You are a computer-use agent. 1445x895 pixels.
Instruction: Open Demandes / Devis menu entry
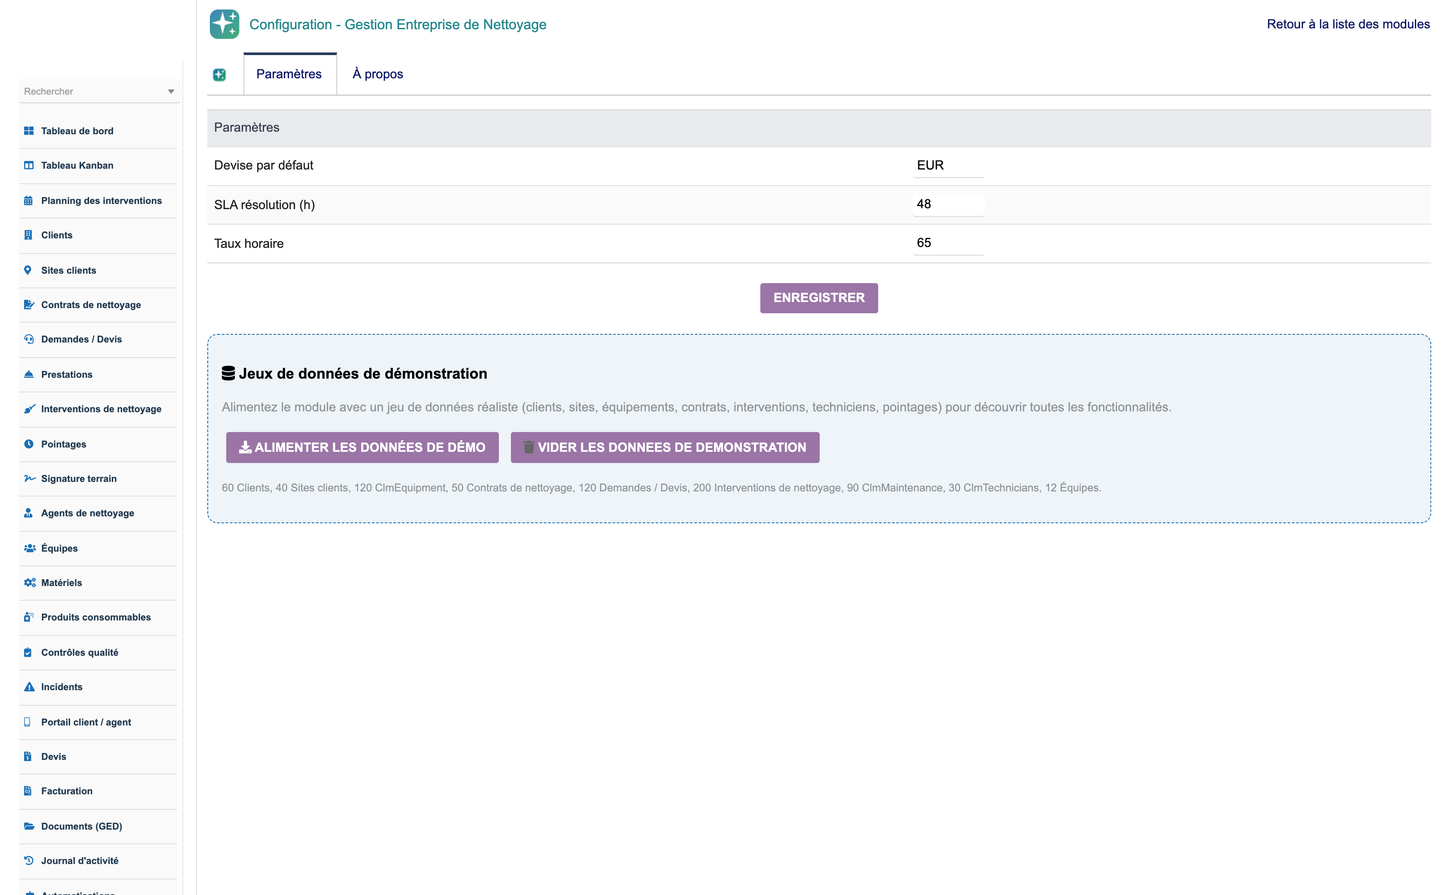[81, 340]
